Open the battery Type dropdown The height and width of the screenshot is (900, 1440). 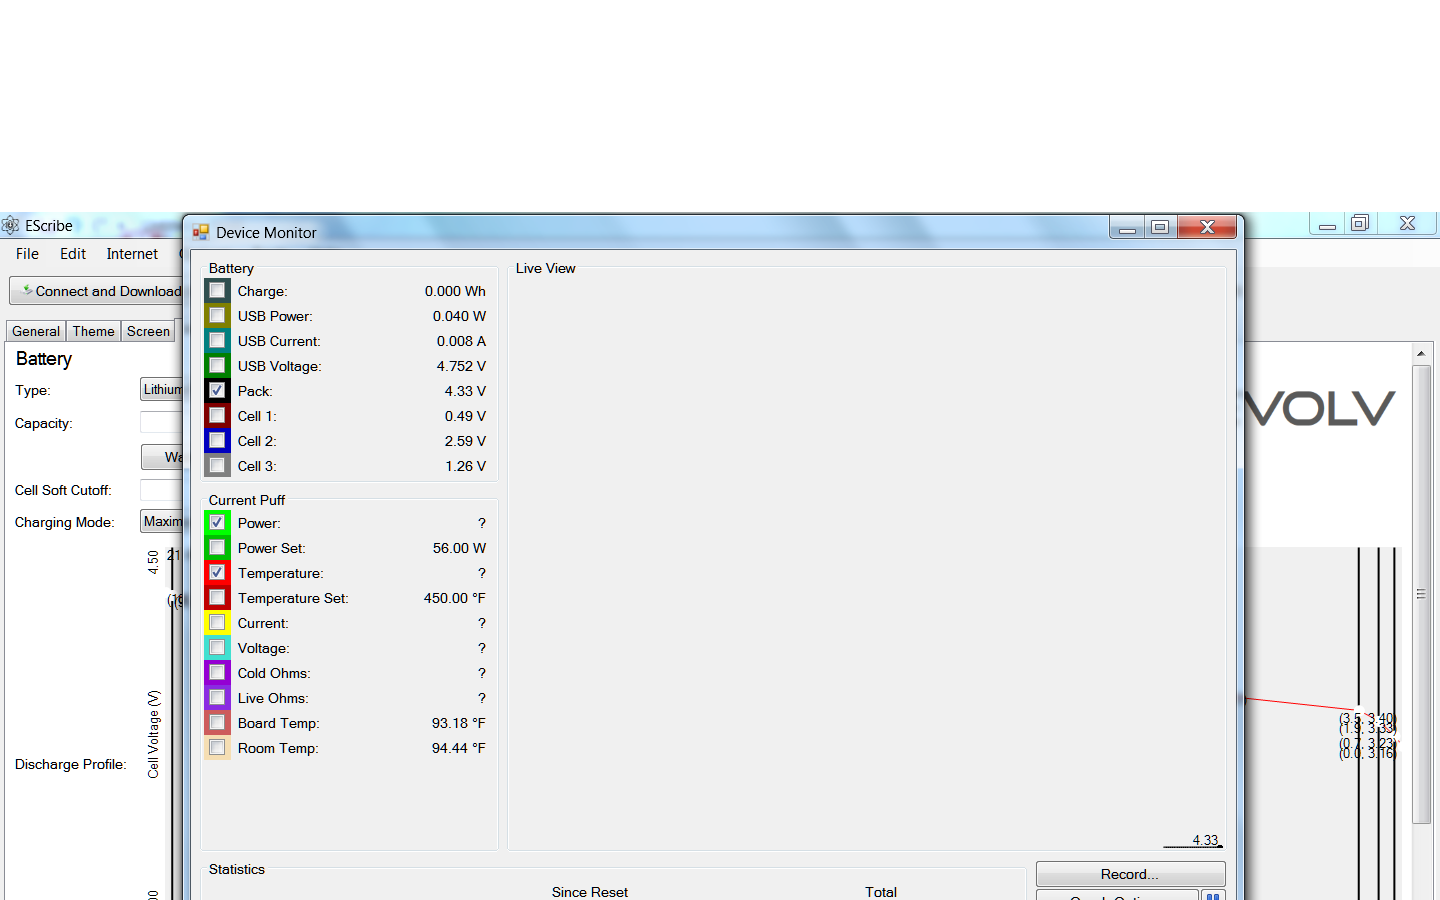pos(162,390)
